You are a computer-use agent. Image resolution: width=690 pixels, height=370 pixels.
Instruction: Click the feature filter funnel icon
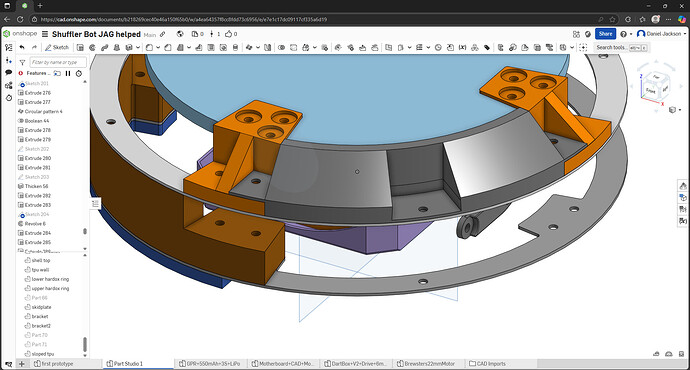click(x=22, y=62)
